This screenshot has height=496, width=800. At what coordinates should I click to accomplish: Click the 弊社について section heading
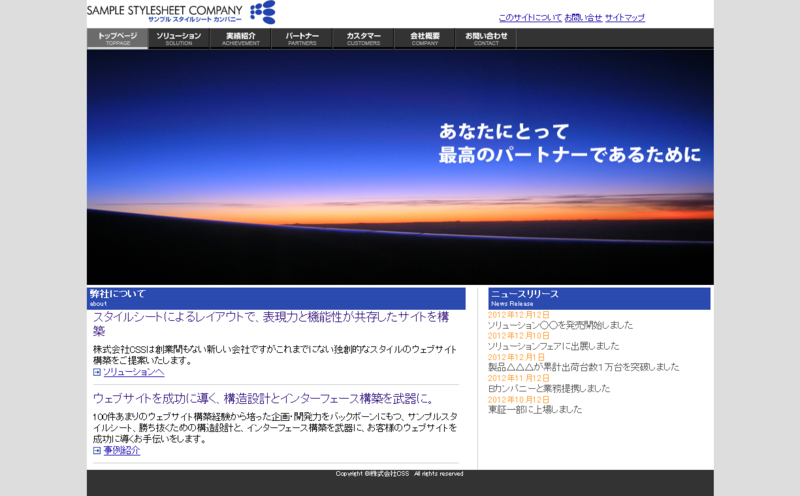click(x=276, y=299)
